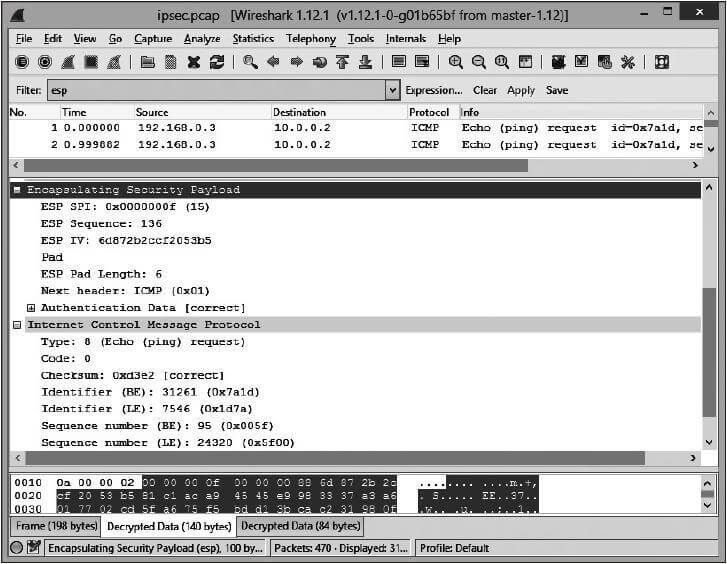Image resolution: width=727 pixels, height=564 pixels.
Task: Click capture file comments status icon
Action: point(33,547)
